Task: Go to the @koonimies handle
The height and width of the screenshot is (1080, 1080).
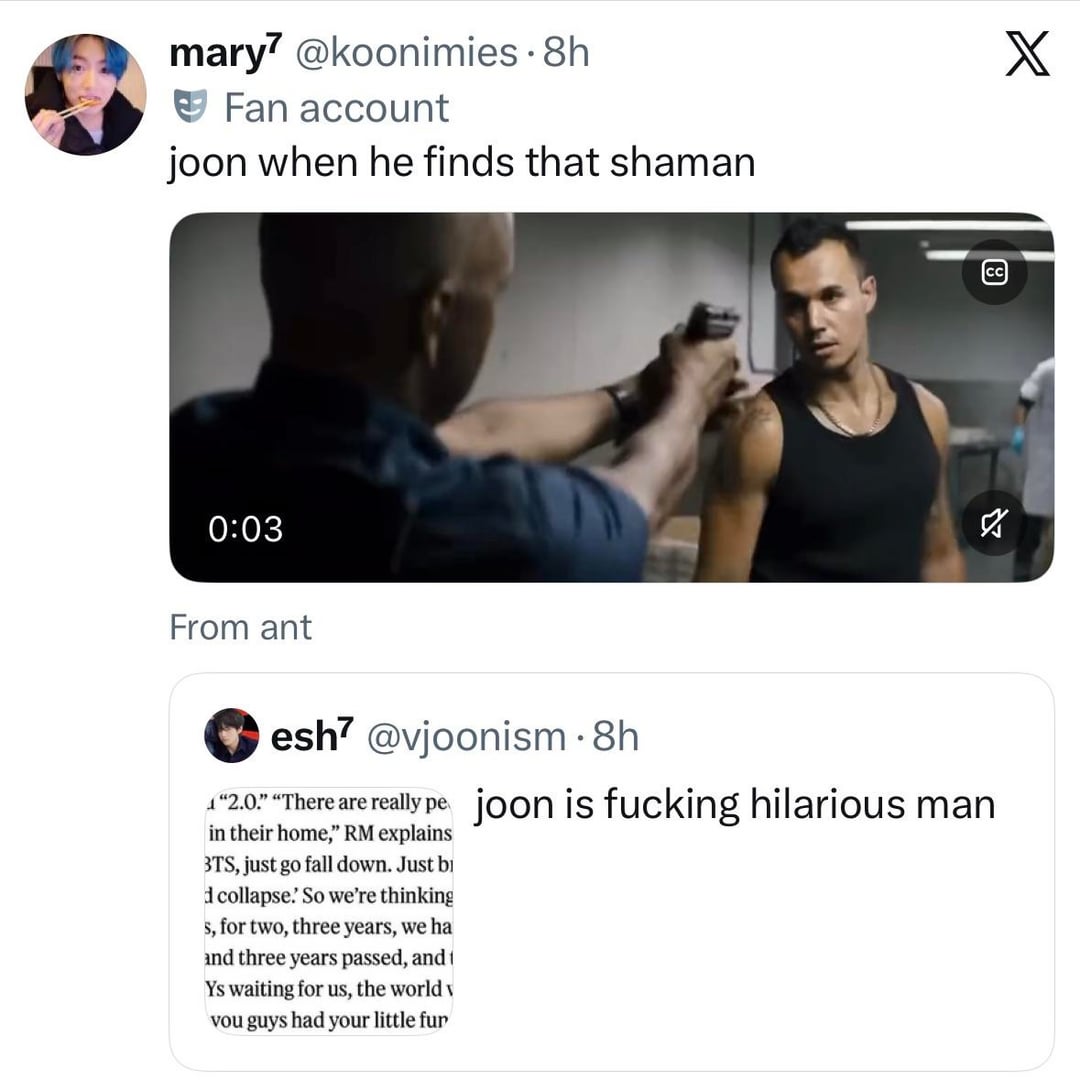Action: (x=404, y=53)
